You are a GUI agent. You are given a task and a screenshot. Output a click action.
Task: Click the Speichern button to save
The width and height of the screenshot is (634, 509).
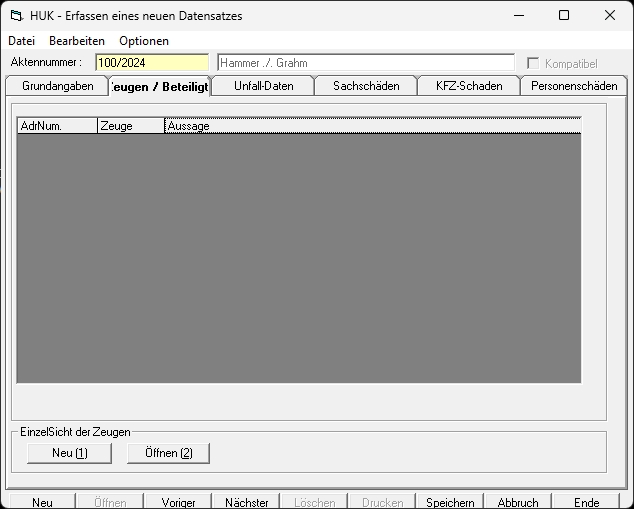point(450,502)
